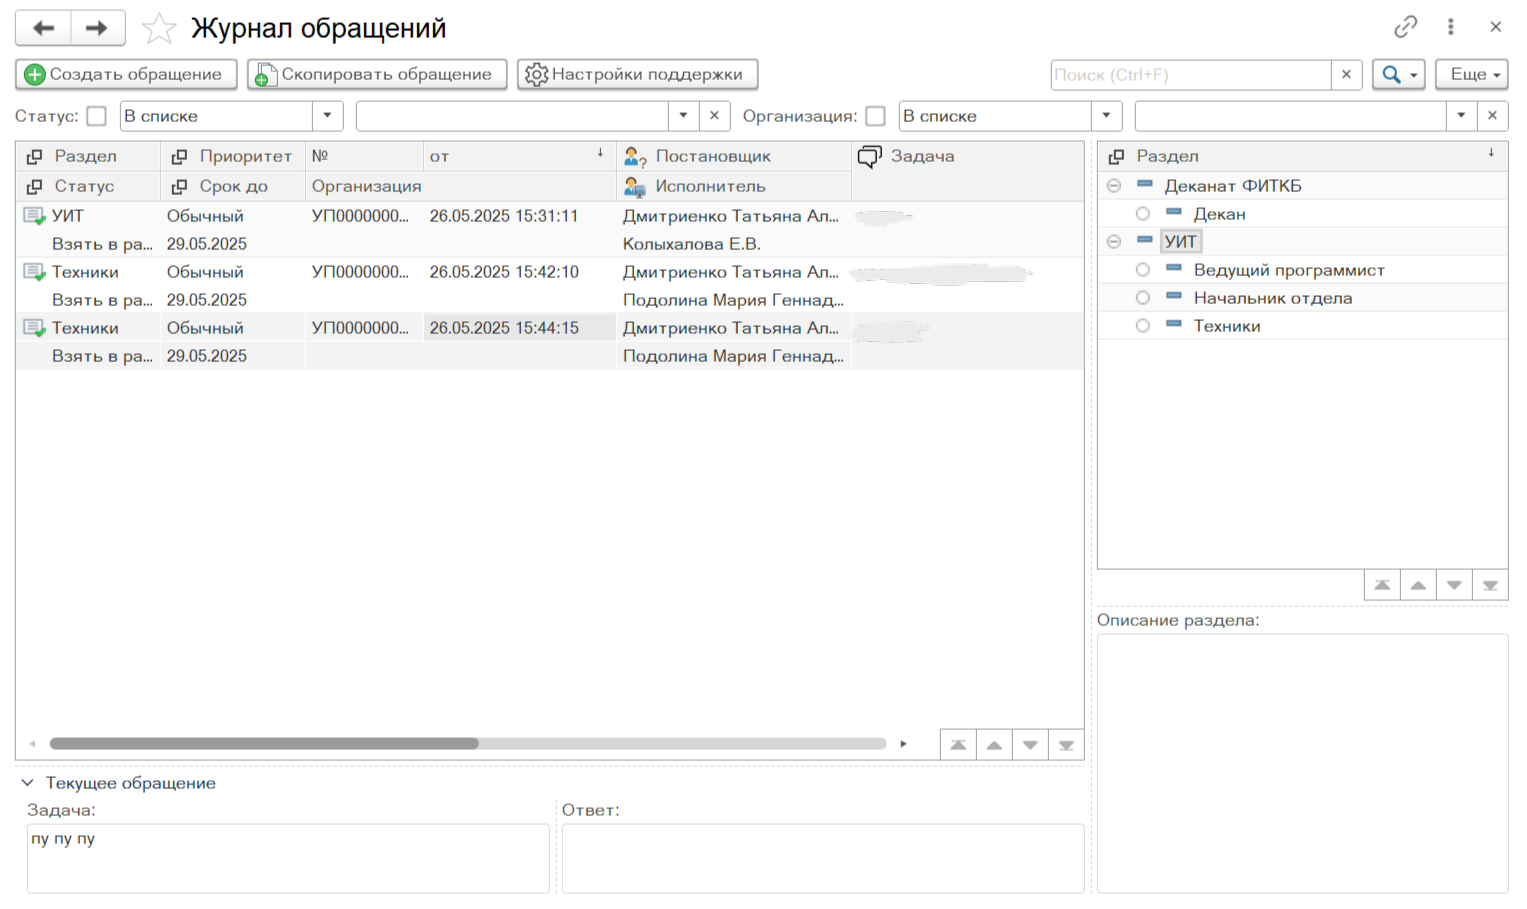Click Создать обращение button
The image size is (1527, 909).
pyautogui.click(x=125, y=75)
